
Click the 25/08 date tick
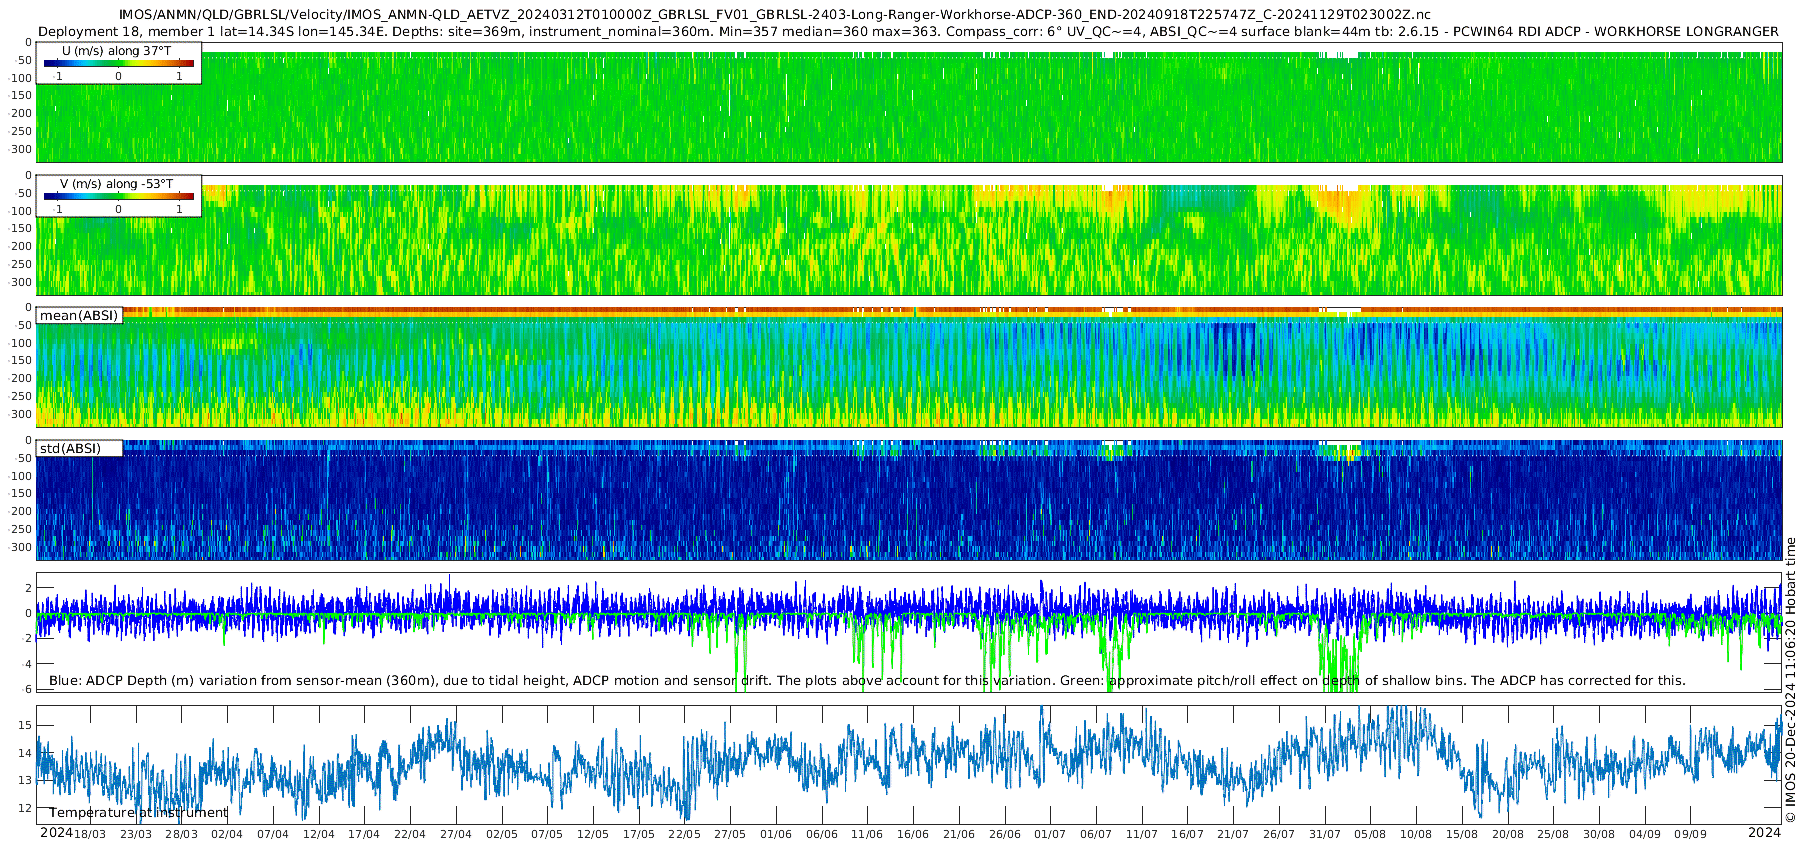pos(1553,834)
